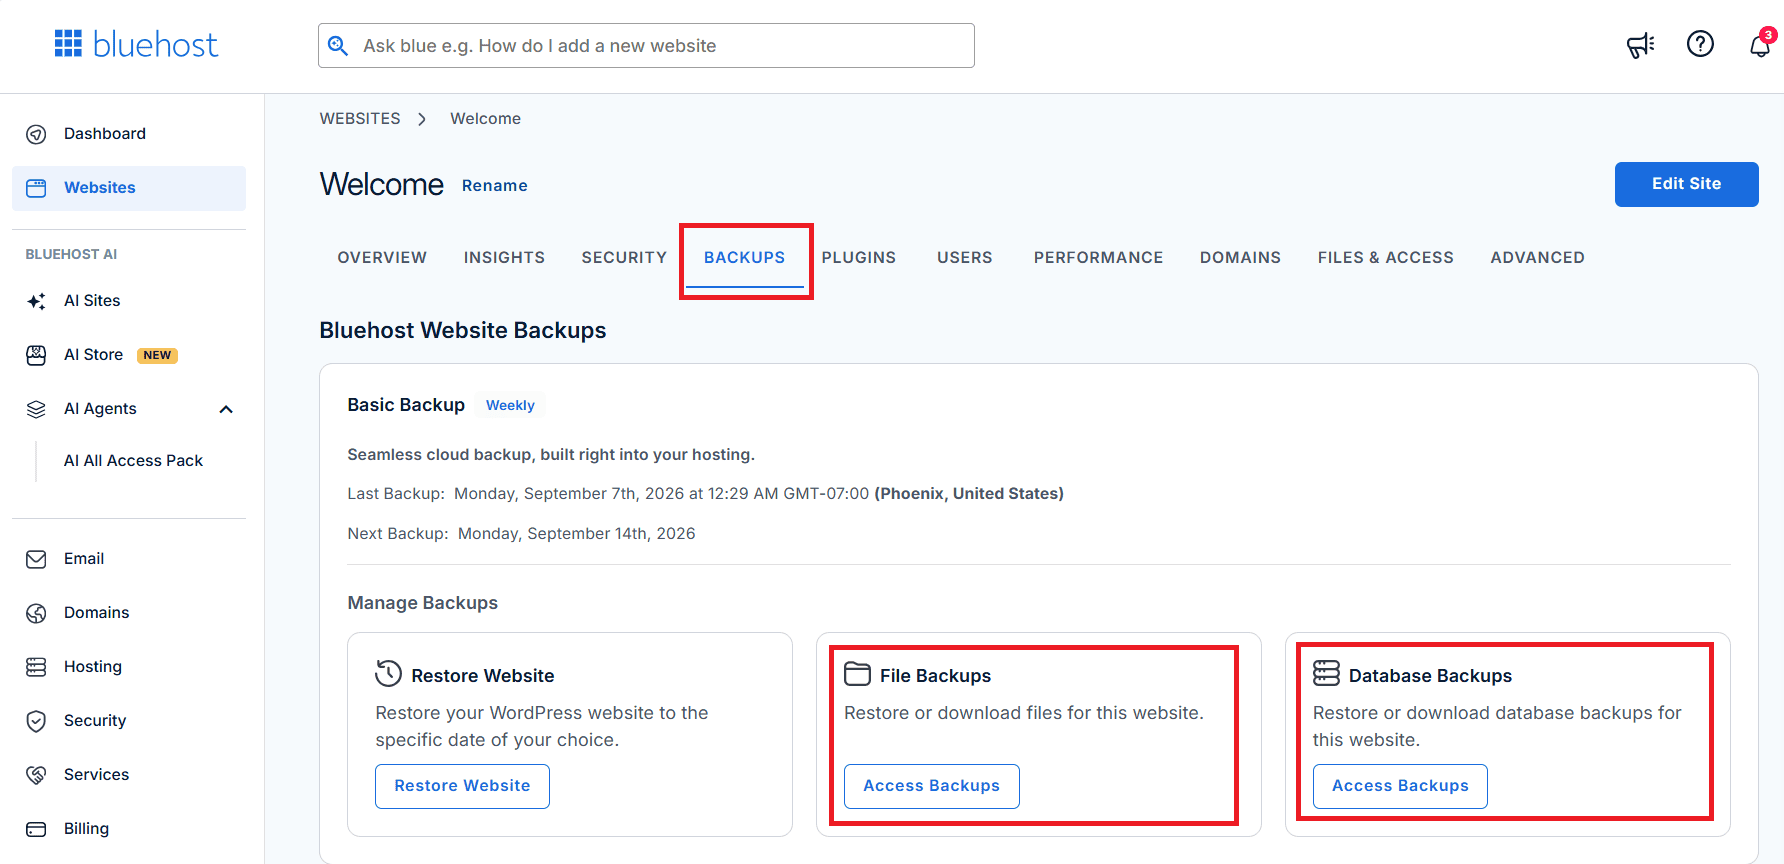Click the AI Store icon
The height and width of the screenshot is (864, 1784).
[x=36, y=355]
